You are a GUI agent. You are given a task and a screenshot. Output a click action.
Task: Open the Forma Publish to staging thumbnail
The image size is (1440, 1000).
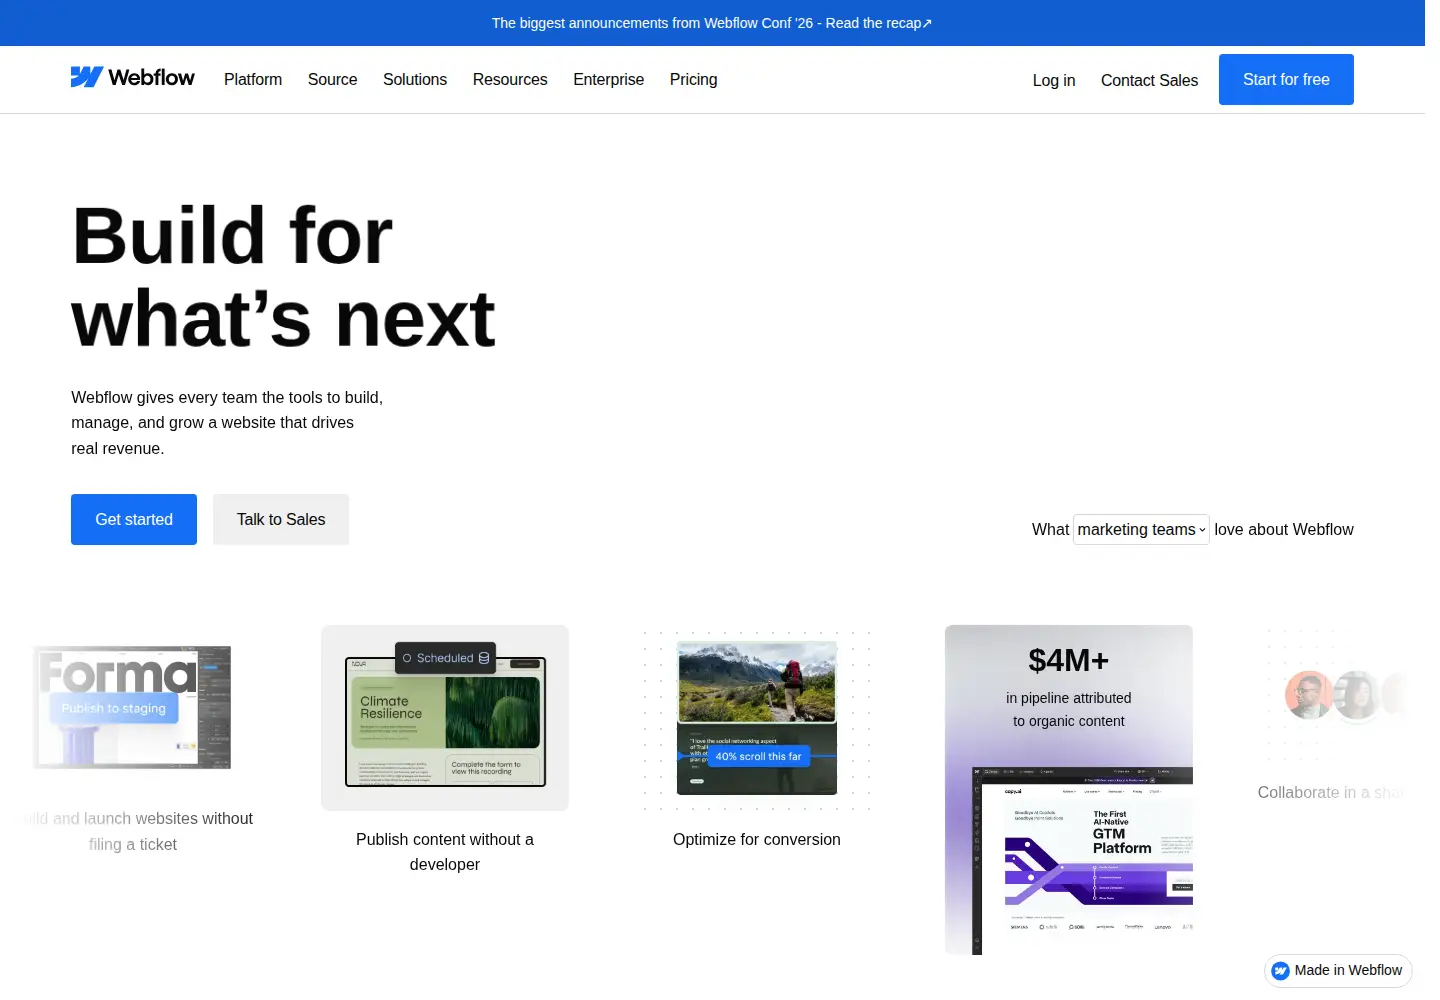pos(133,707)
